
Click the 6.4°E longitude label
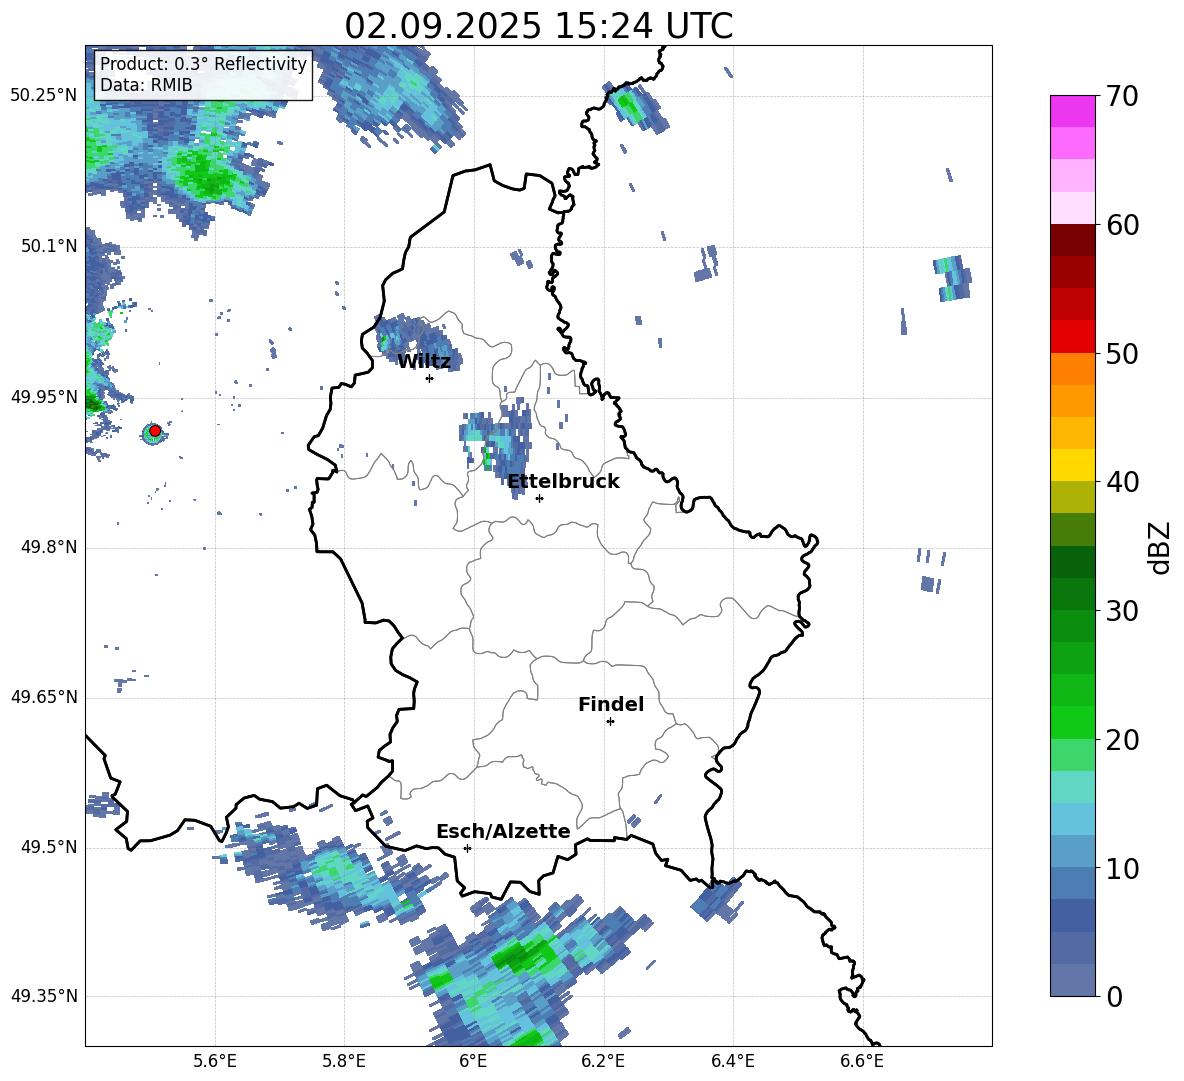click(732, 1062)
